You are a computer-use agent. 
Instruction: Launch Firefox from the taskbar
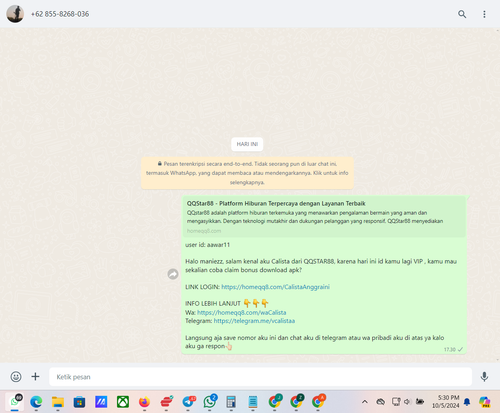pyautogui.click(x=144, y=402)
